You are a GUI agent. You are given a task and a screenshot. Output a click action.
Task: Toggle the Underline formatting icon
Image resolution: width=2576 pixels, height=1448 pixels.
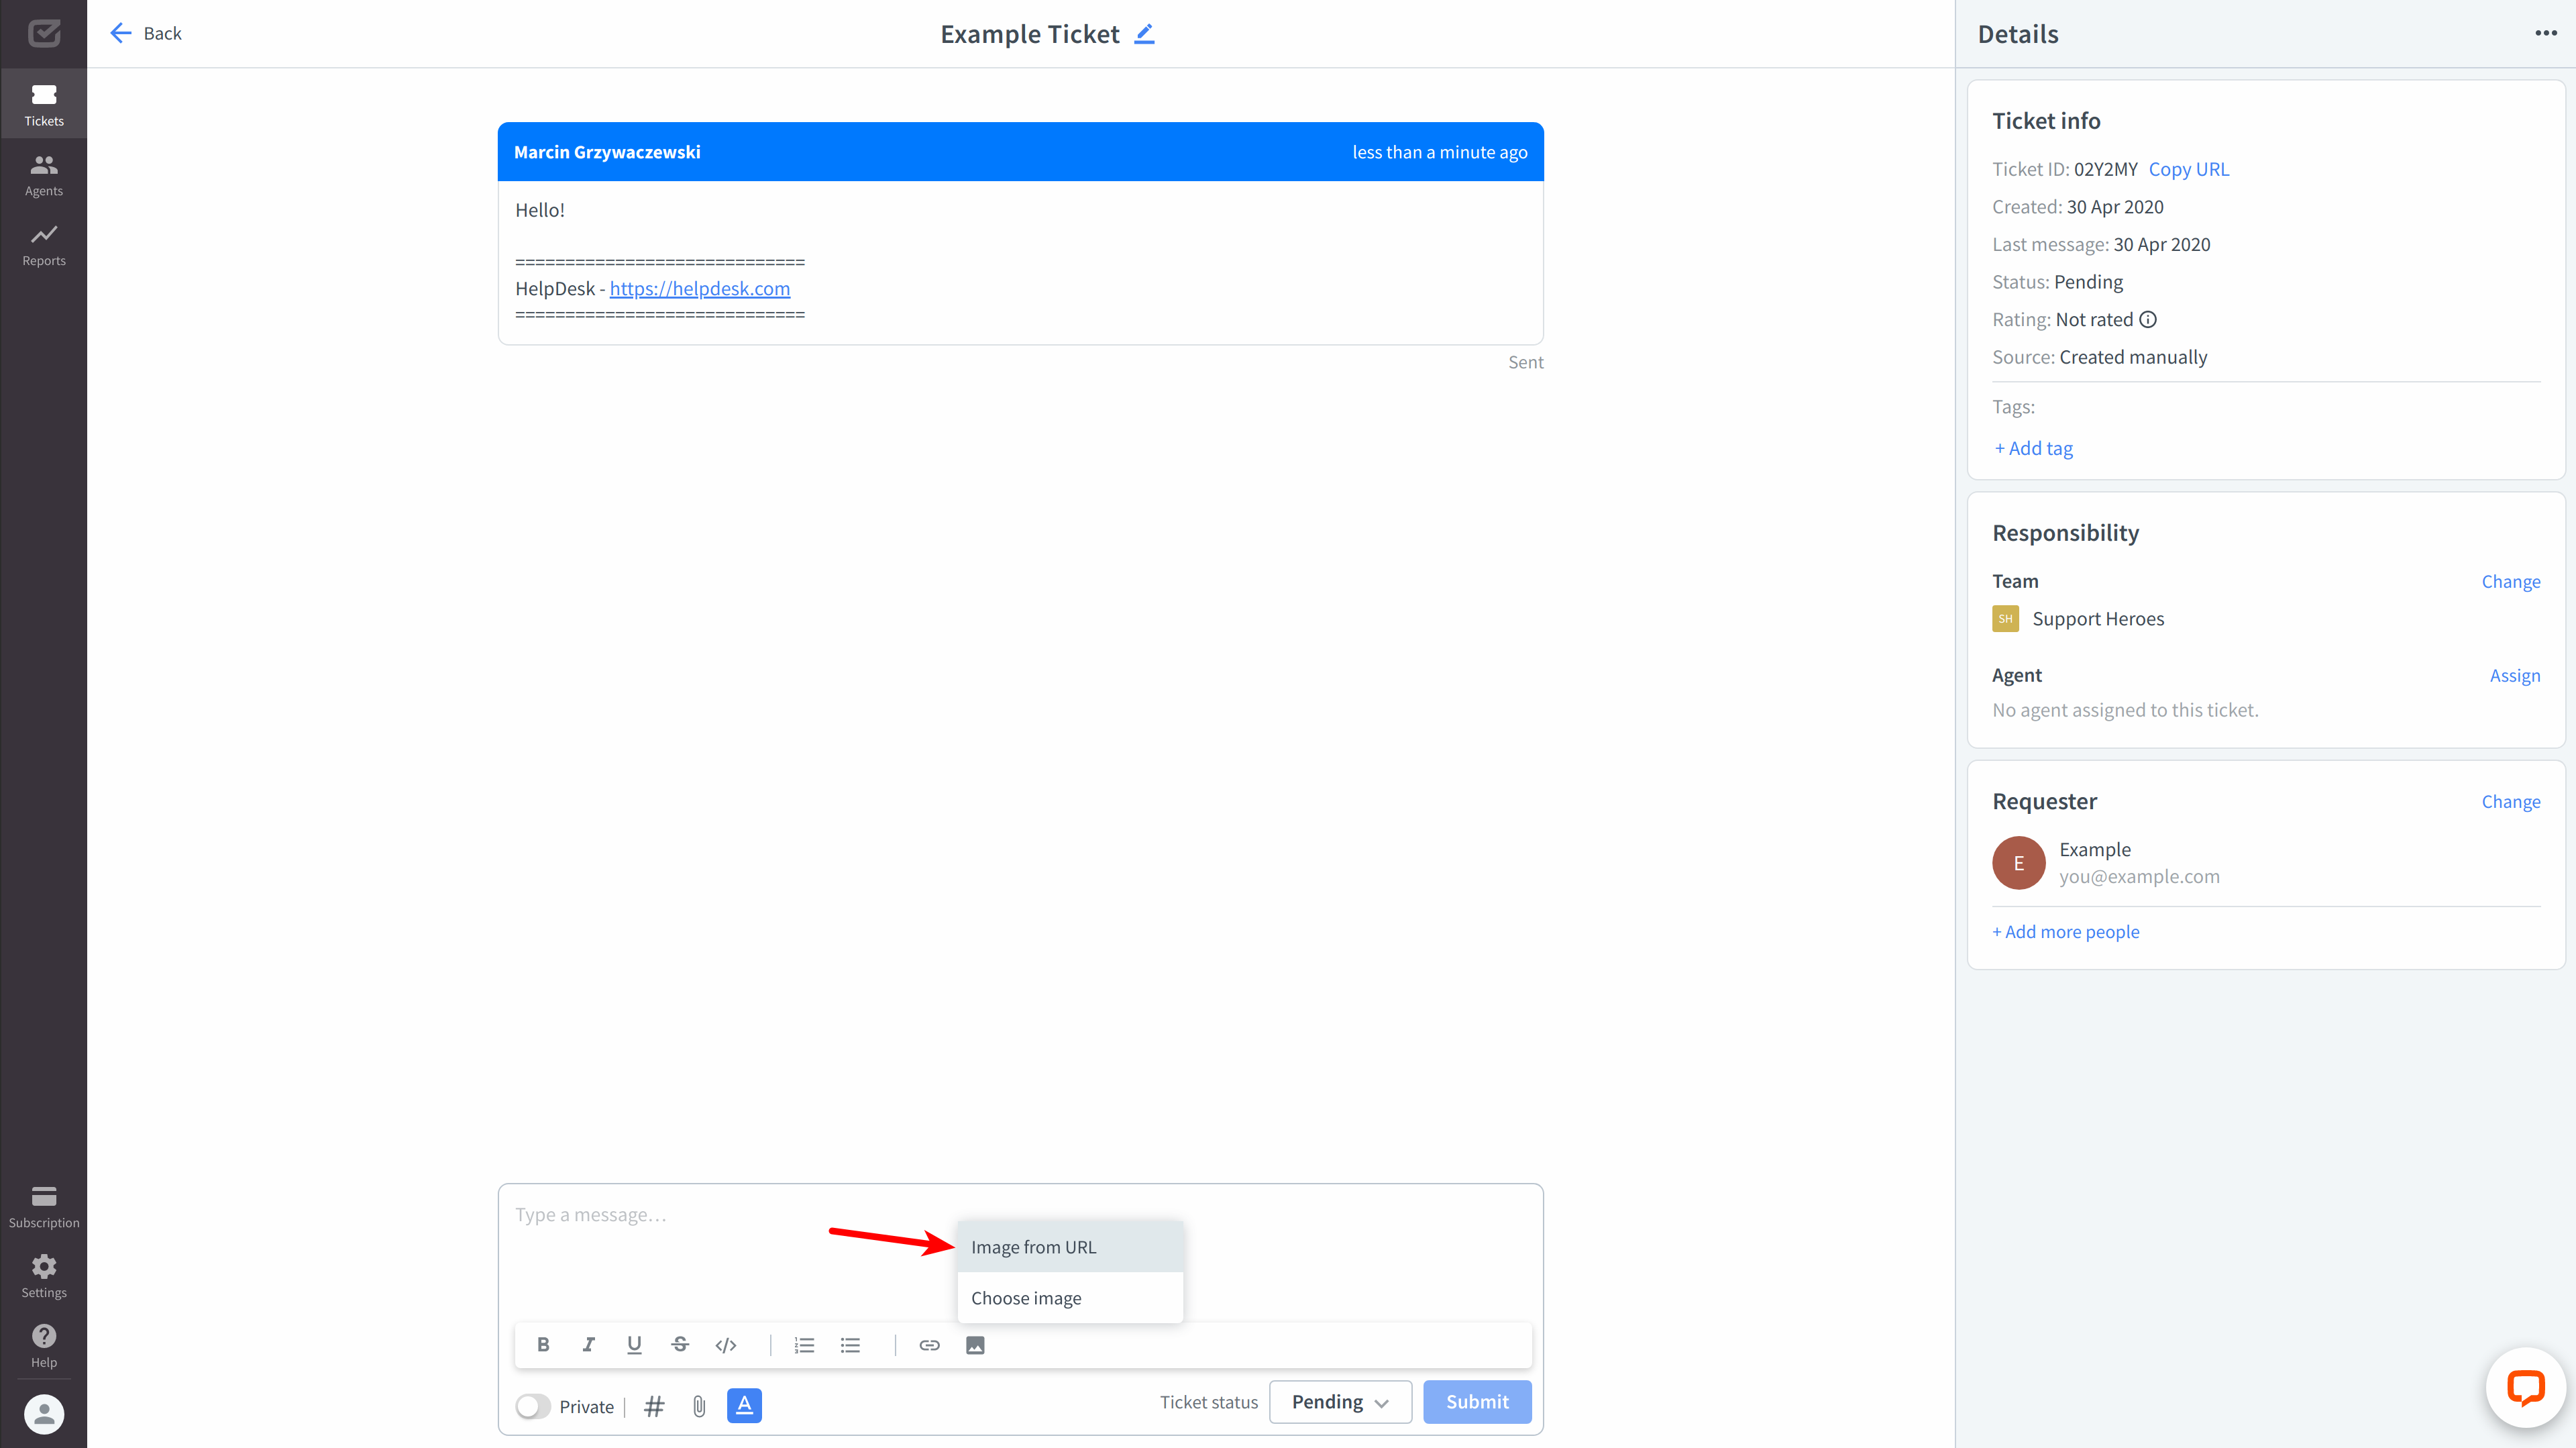pyautogui.click(x=633, y=1345)
